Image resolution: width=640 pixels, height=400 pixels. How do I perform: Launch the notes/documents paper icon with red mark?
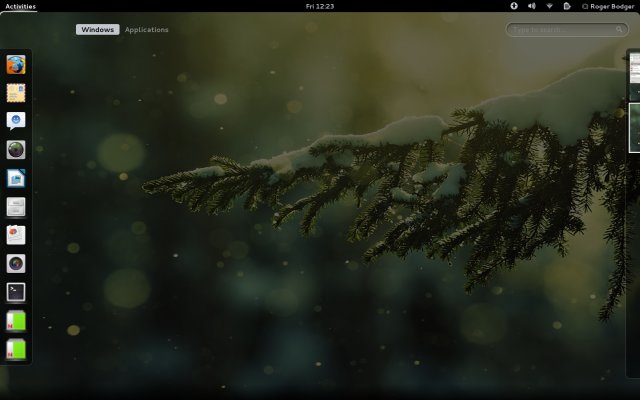click(x=16, y=235)
